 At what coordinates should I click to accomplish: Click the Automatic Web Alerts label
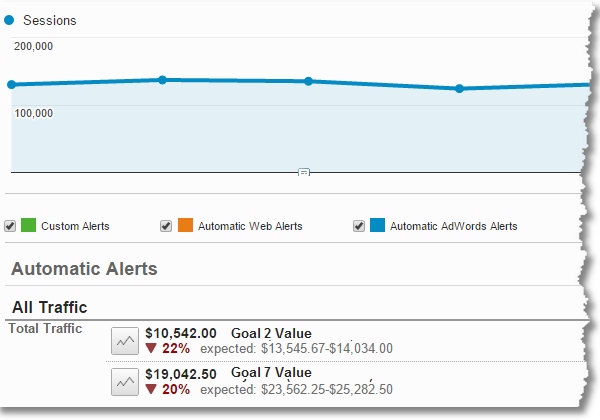tap(250, 226)
